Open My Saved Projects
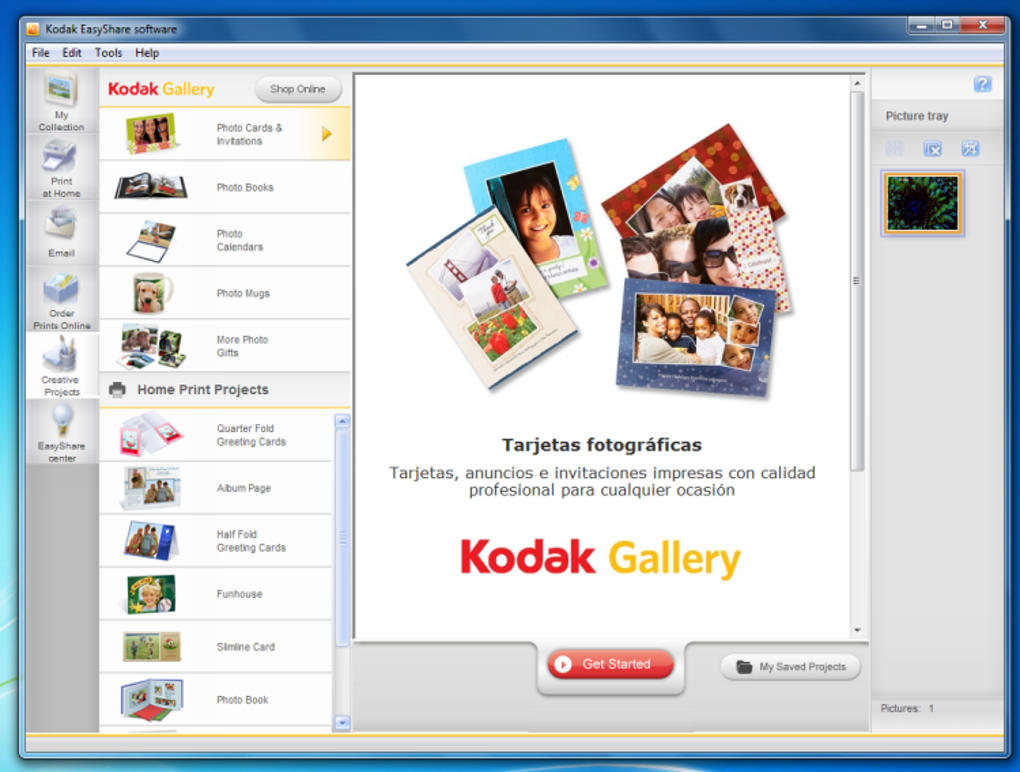Image resolution: width=1020 pixels, height=772 pixels. coord(790,667)
